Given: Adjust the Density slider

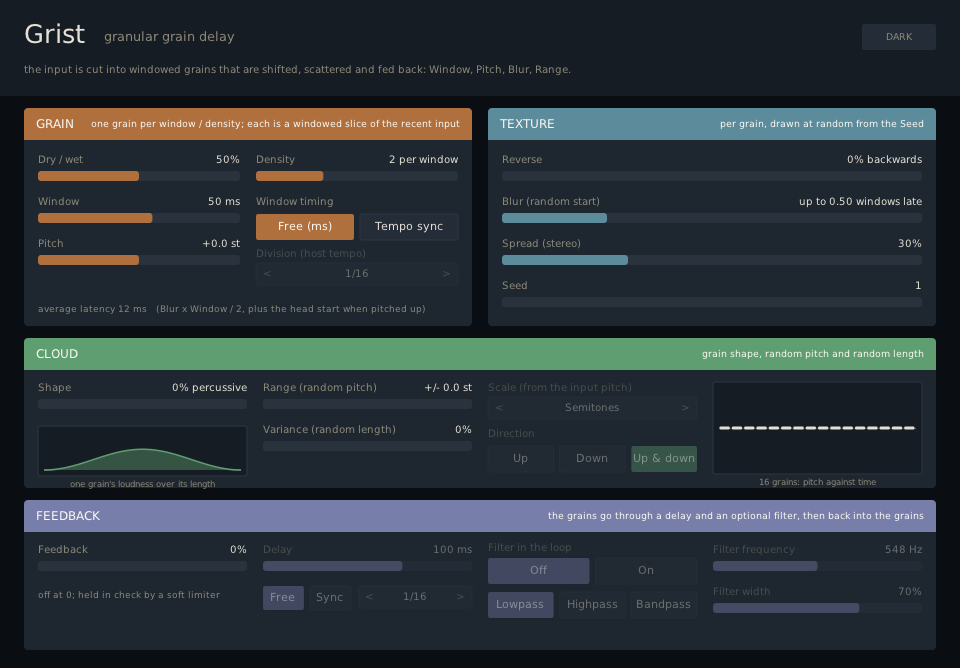Looking at the screenshot, I should tap(357, 176).
